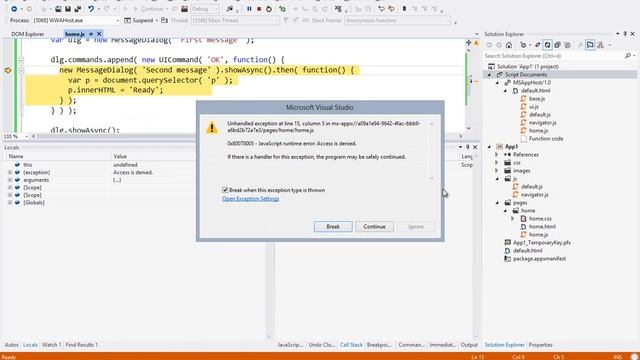Stop debugging with red square icon
Image resolution: width=640 pixels, height=360 pixels.
pos(259,9)
